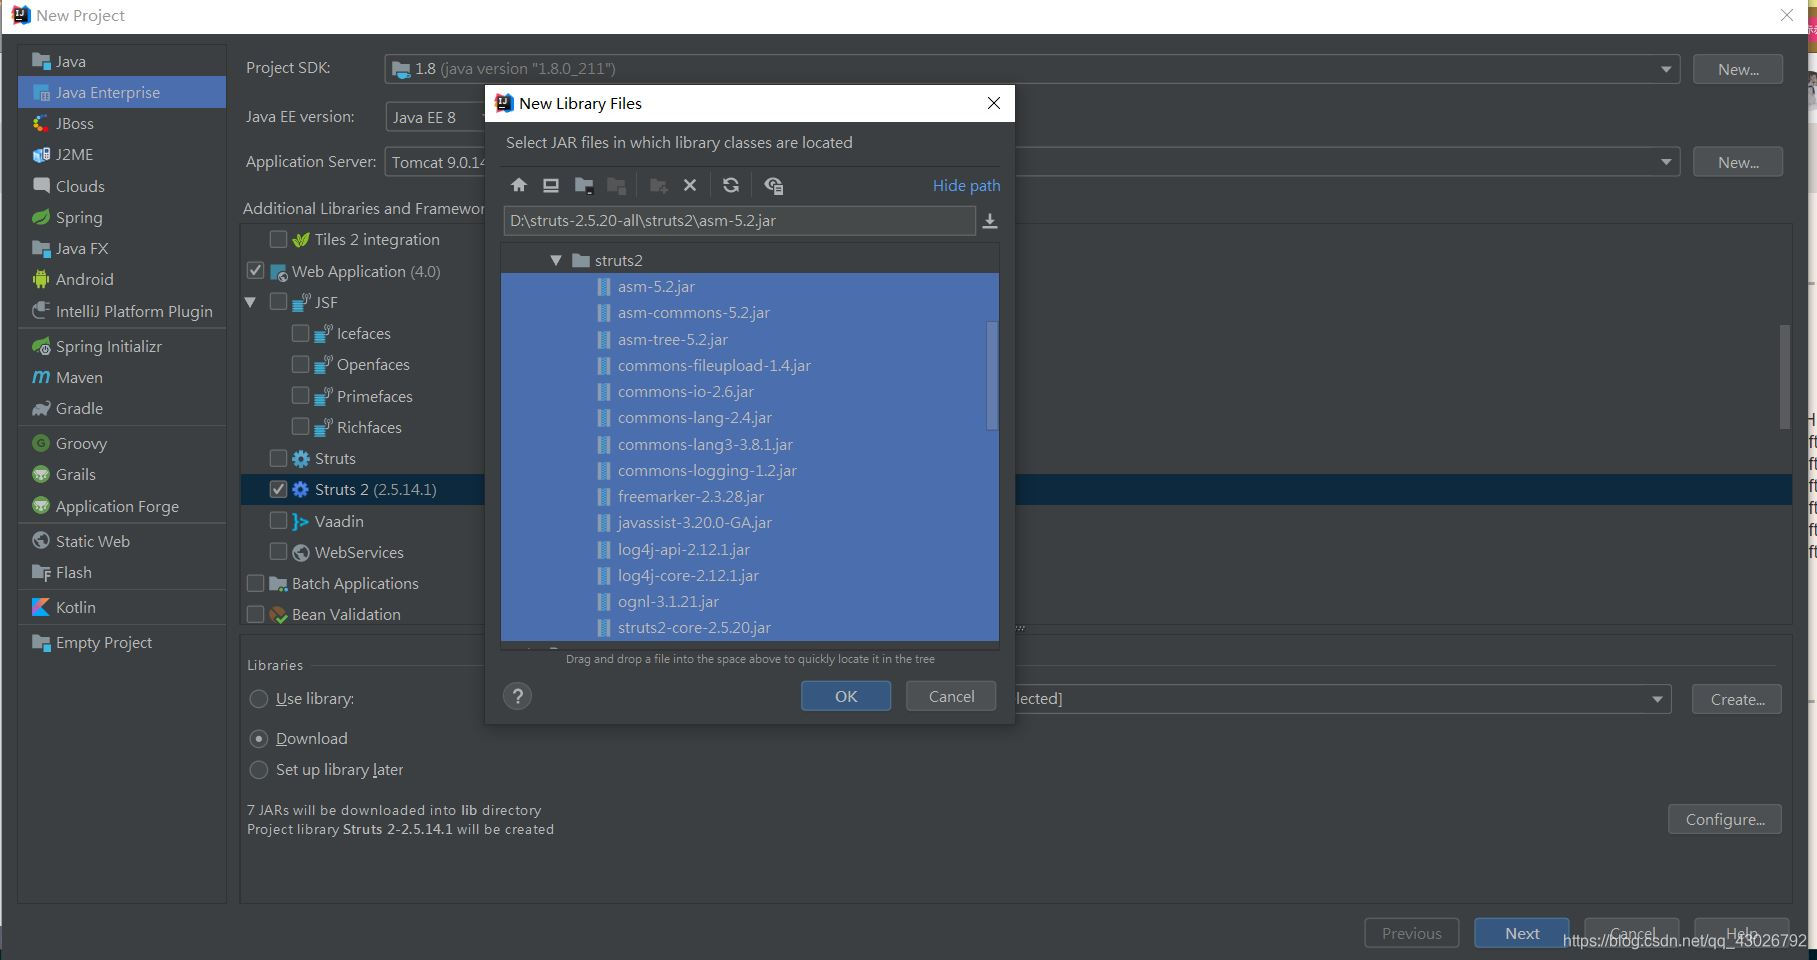Viewport: 1817px width, 960px height.
Task: Select Android project type
Action: pos(122,279)
